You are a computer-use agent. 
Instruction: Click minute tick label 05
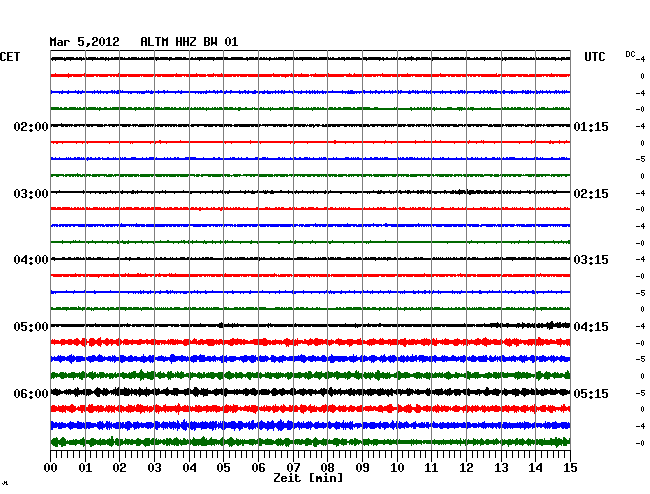point(223,468)
